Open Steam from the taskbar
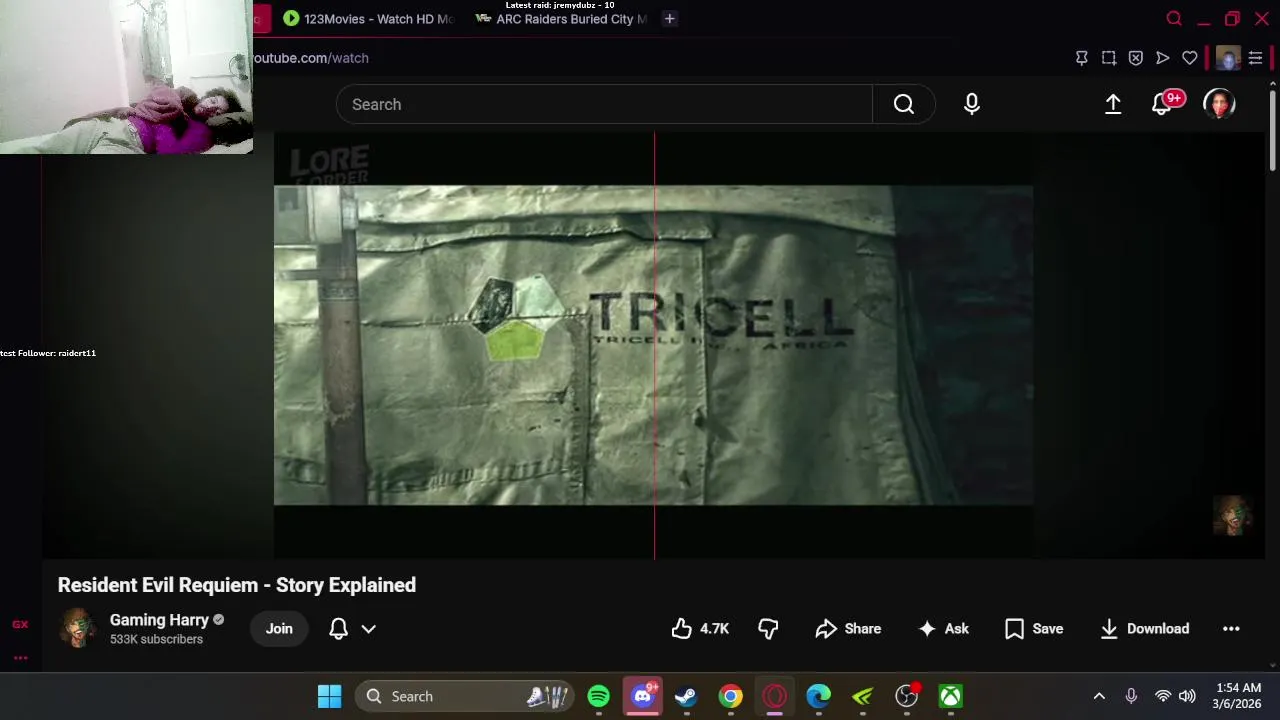This screenshot has height=720, width=1280. (686, 696)
